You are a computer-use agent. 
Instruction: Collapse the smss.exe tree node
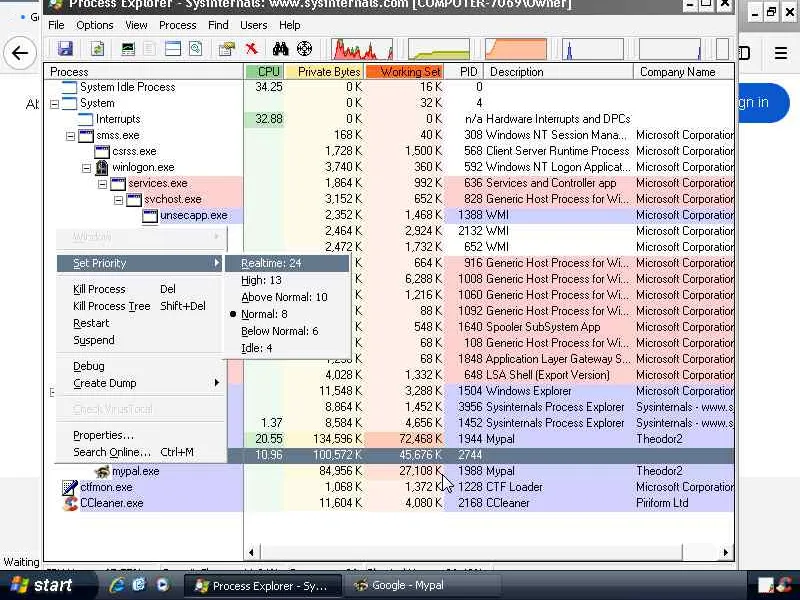pyautogui.click(x=70, y=136)
